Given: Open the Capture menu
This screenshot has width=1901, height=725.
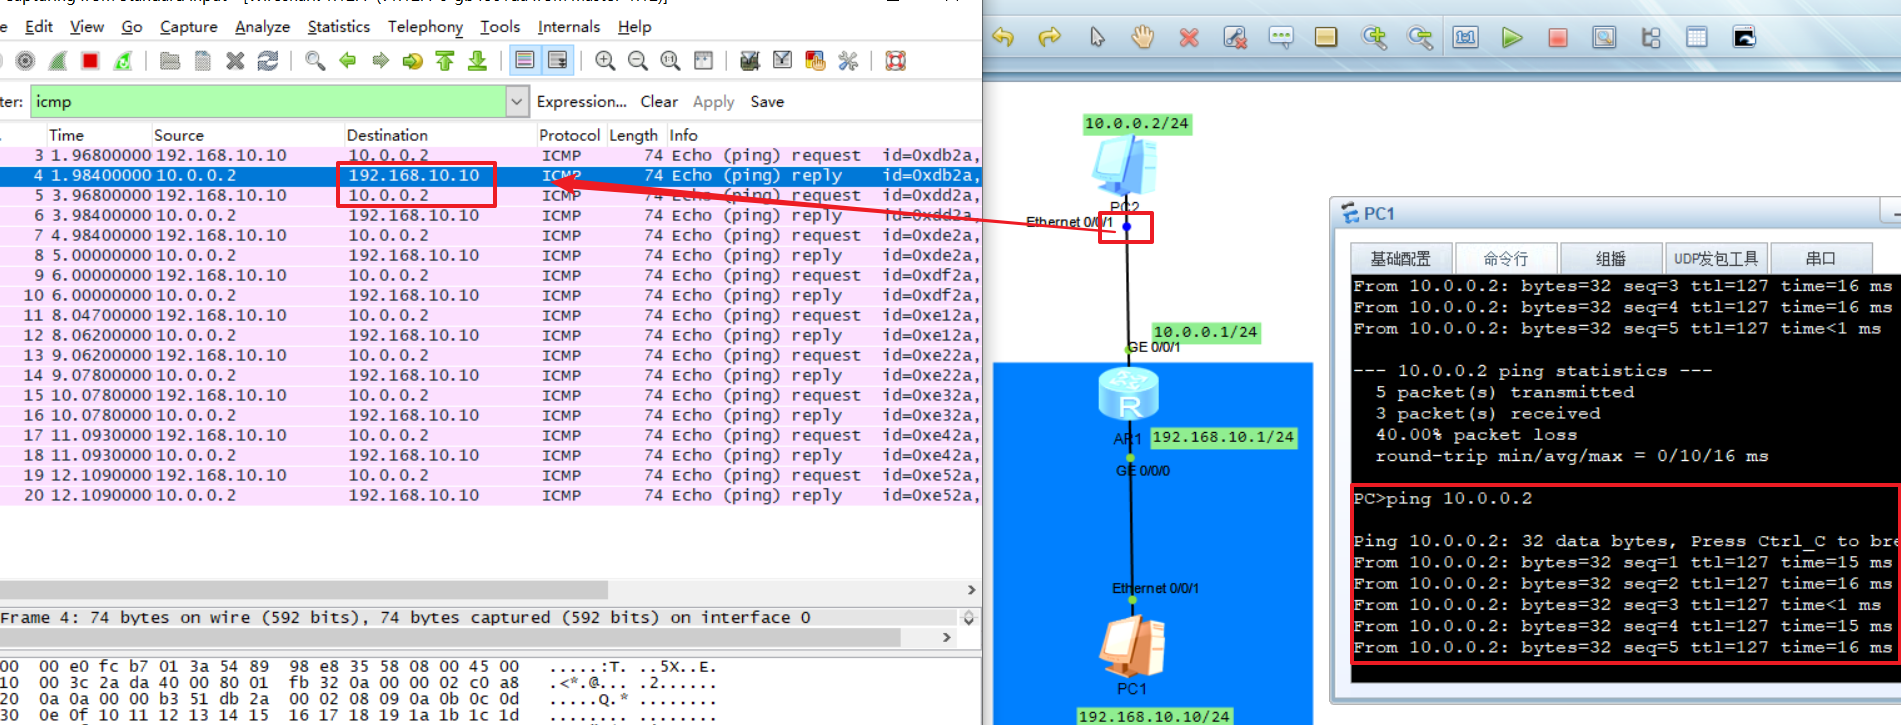Looking at the screenshot, I should (x=188, y=26).
